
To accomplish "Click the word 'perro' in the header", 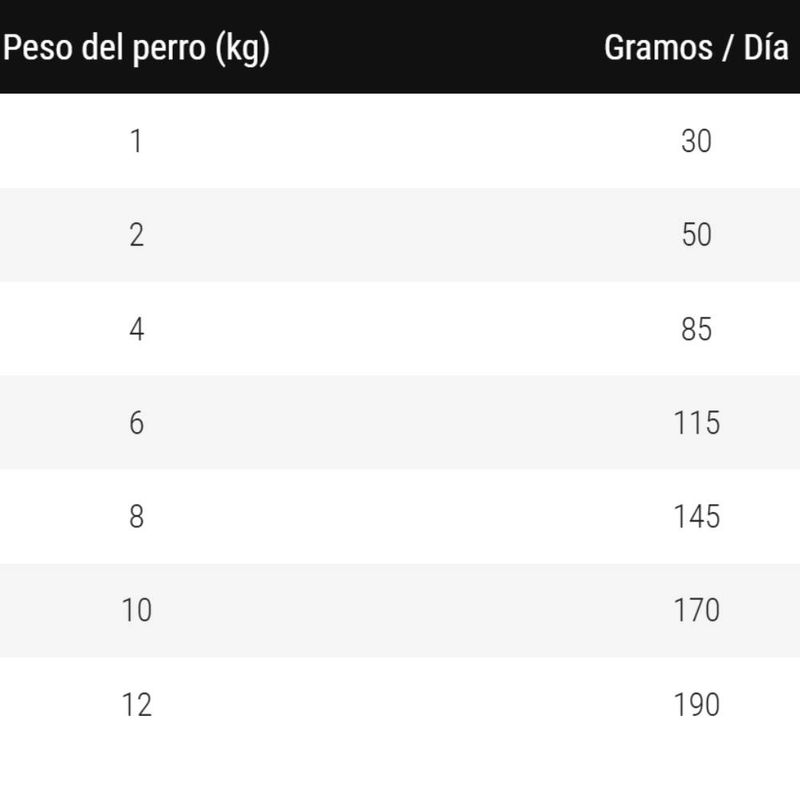I will point(169,50).
